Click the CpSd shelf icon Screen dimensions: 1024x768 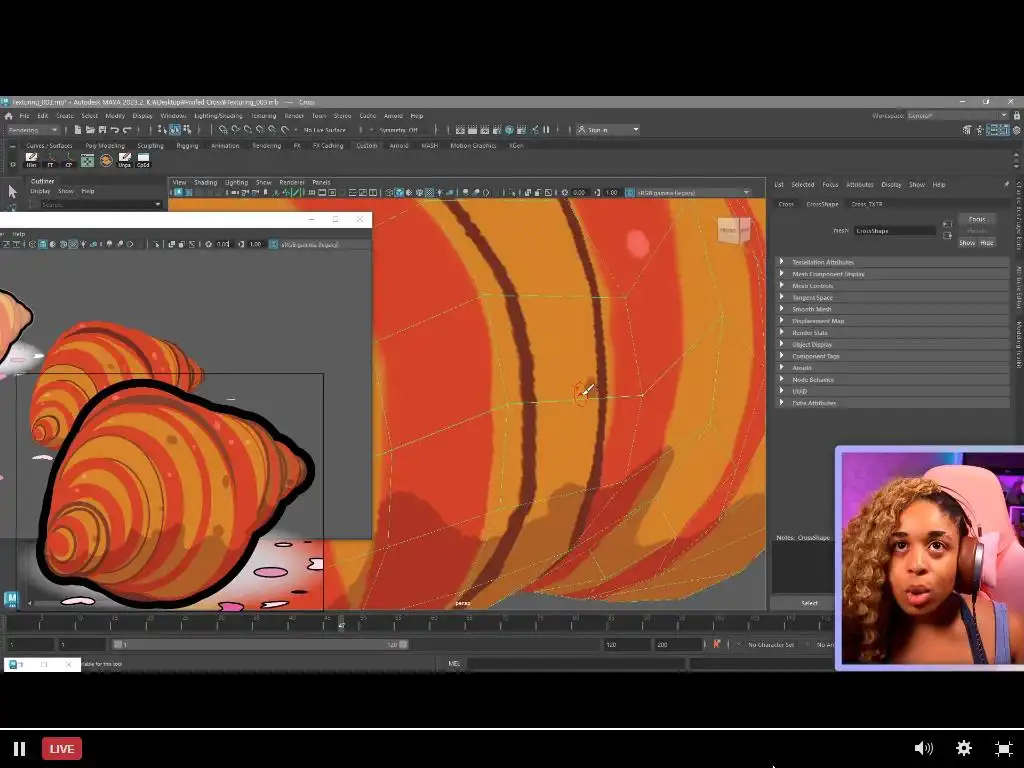[x=143, y=160]
